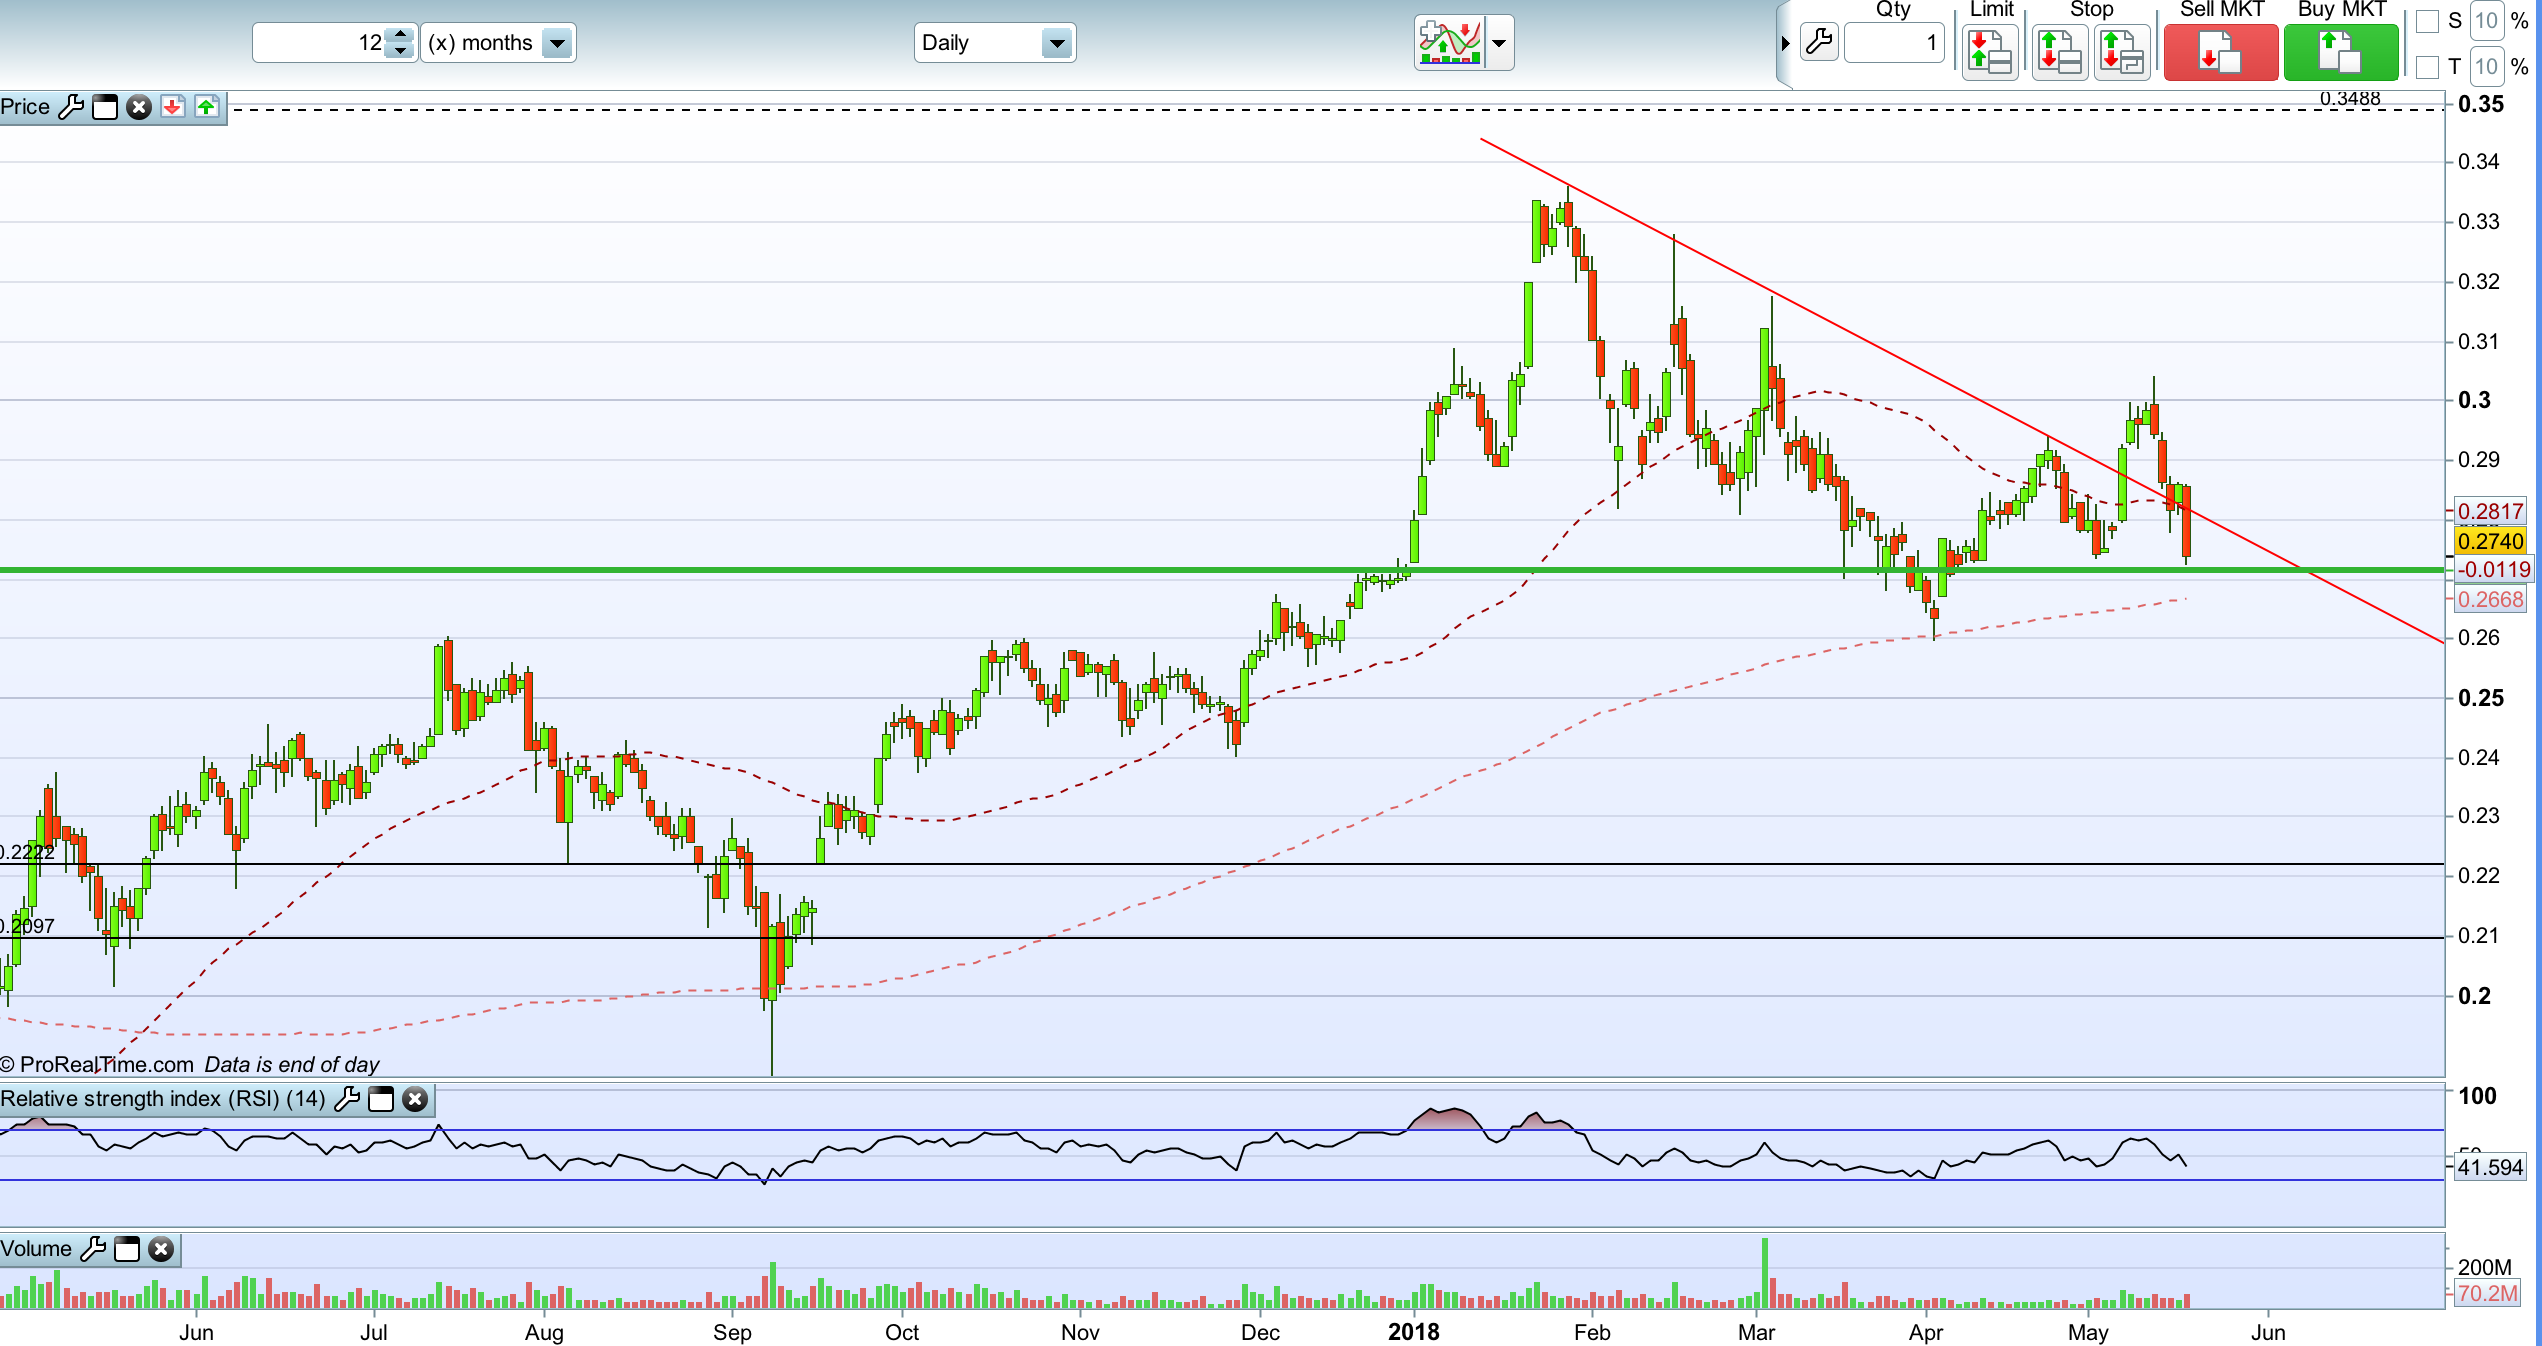Expand the arrow beside the indicator icon
Viewport: 2542px width, 1346px height.
coord(1499,43)
